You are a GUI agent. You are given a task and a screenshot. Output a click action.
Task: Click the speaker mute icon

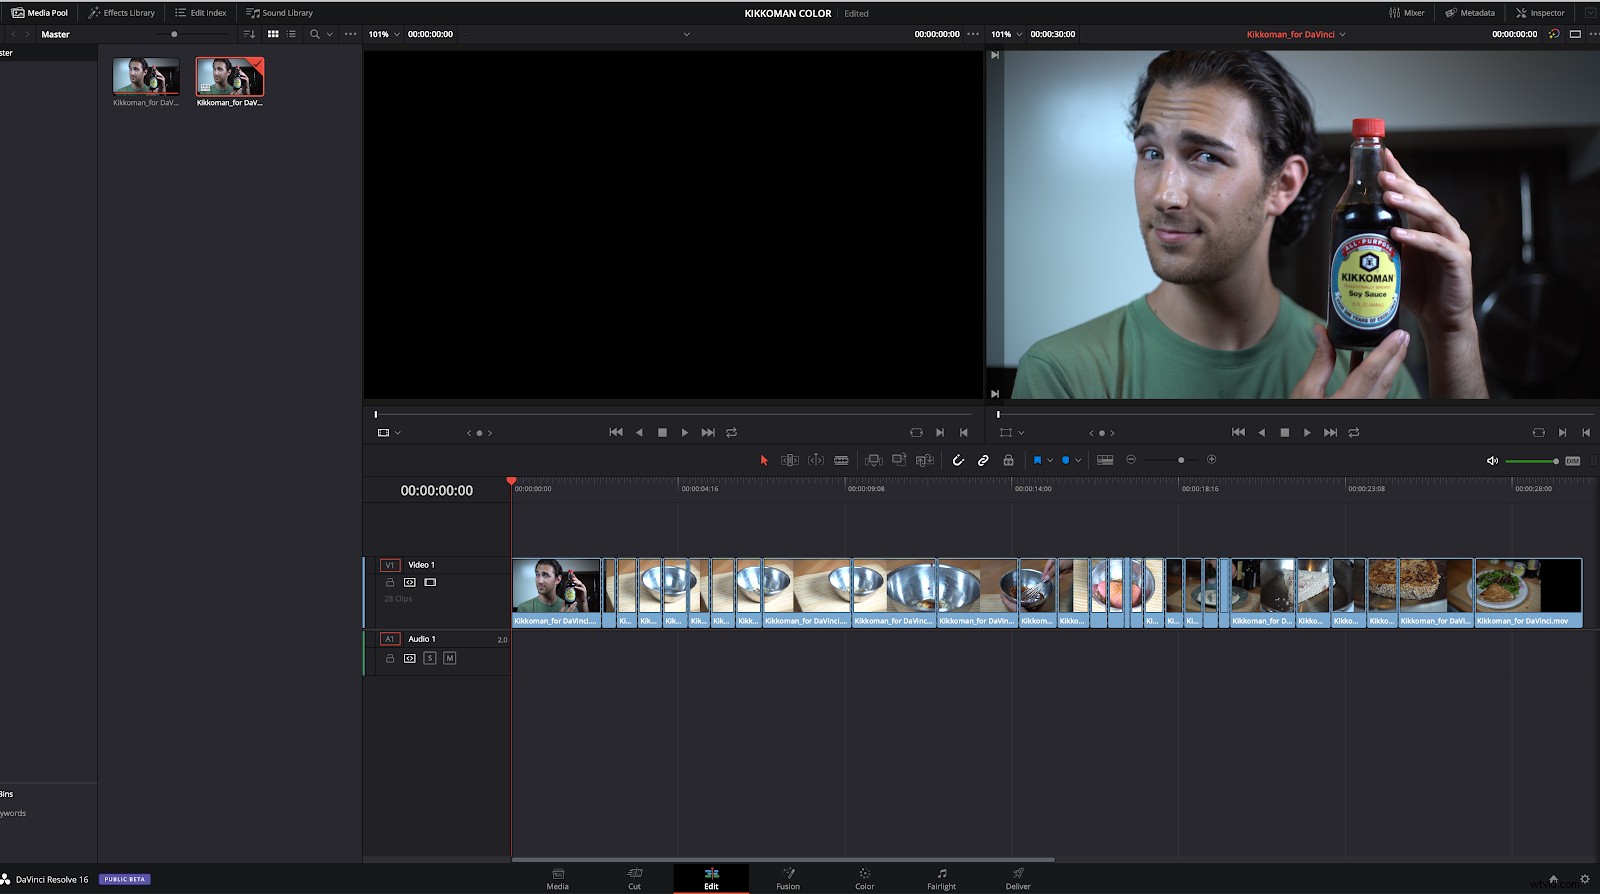coord(1492,461)
